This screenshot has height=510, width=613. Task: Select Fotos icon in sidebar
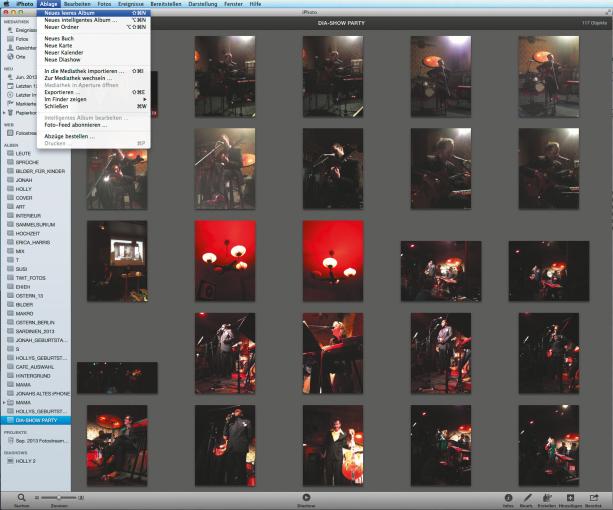pos(10,39)
